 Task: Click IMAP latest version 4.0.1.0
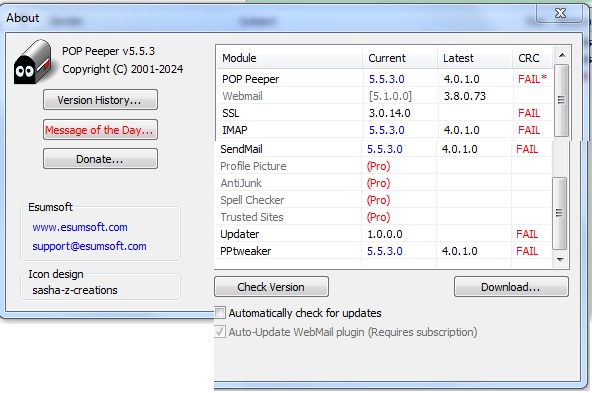461,130
